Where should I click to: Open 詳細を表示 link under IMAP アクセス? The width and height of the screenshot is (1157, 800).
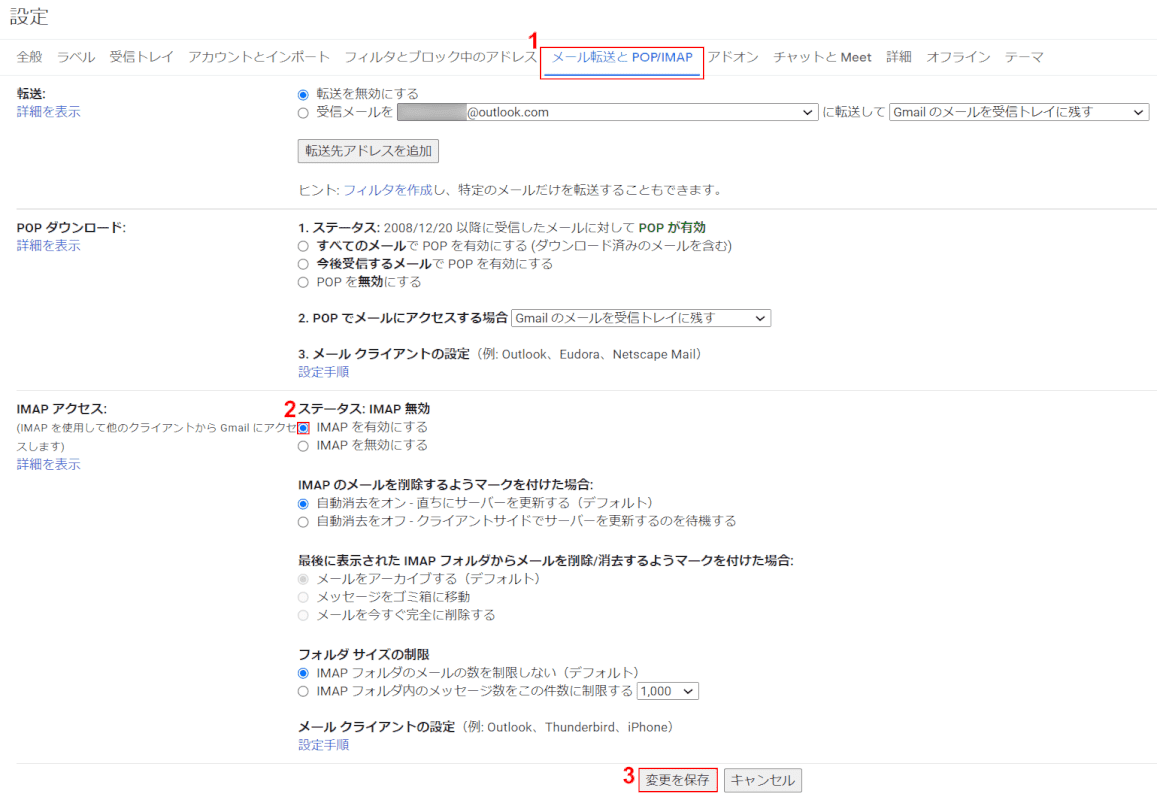coord(49,464)
